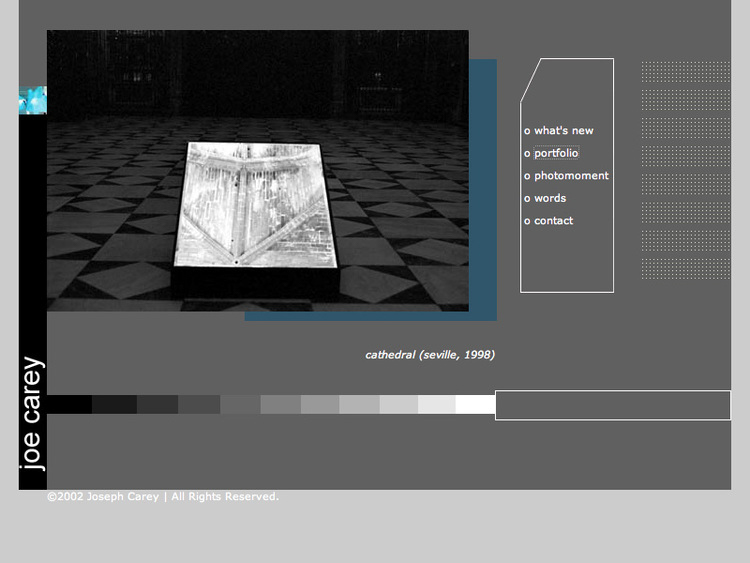Select the portfolio menu item

(556, 154)
